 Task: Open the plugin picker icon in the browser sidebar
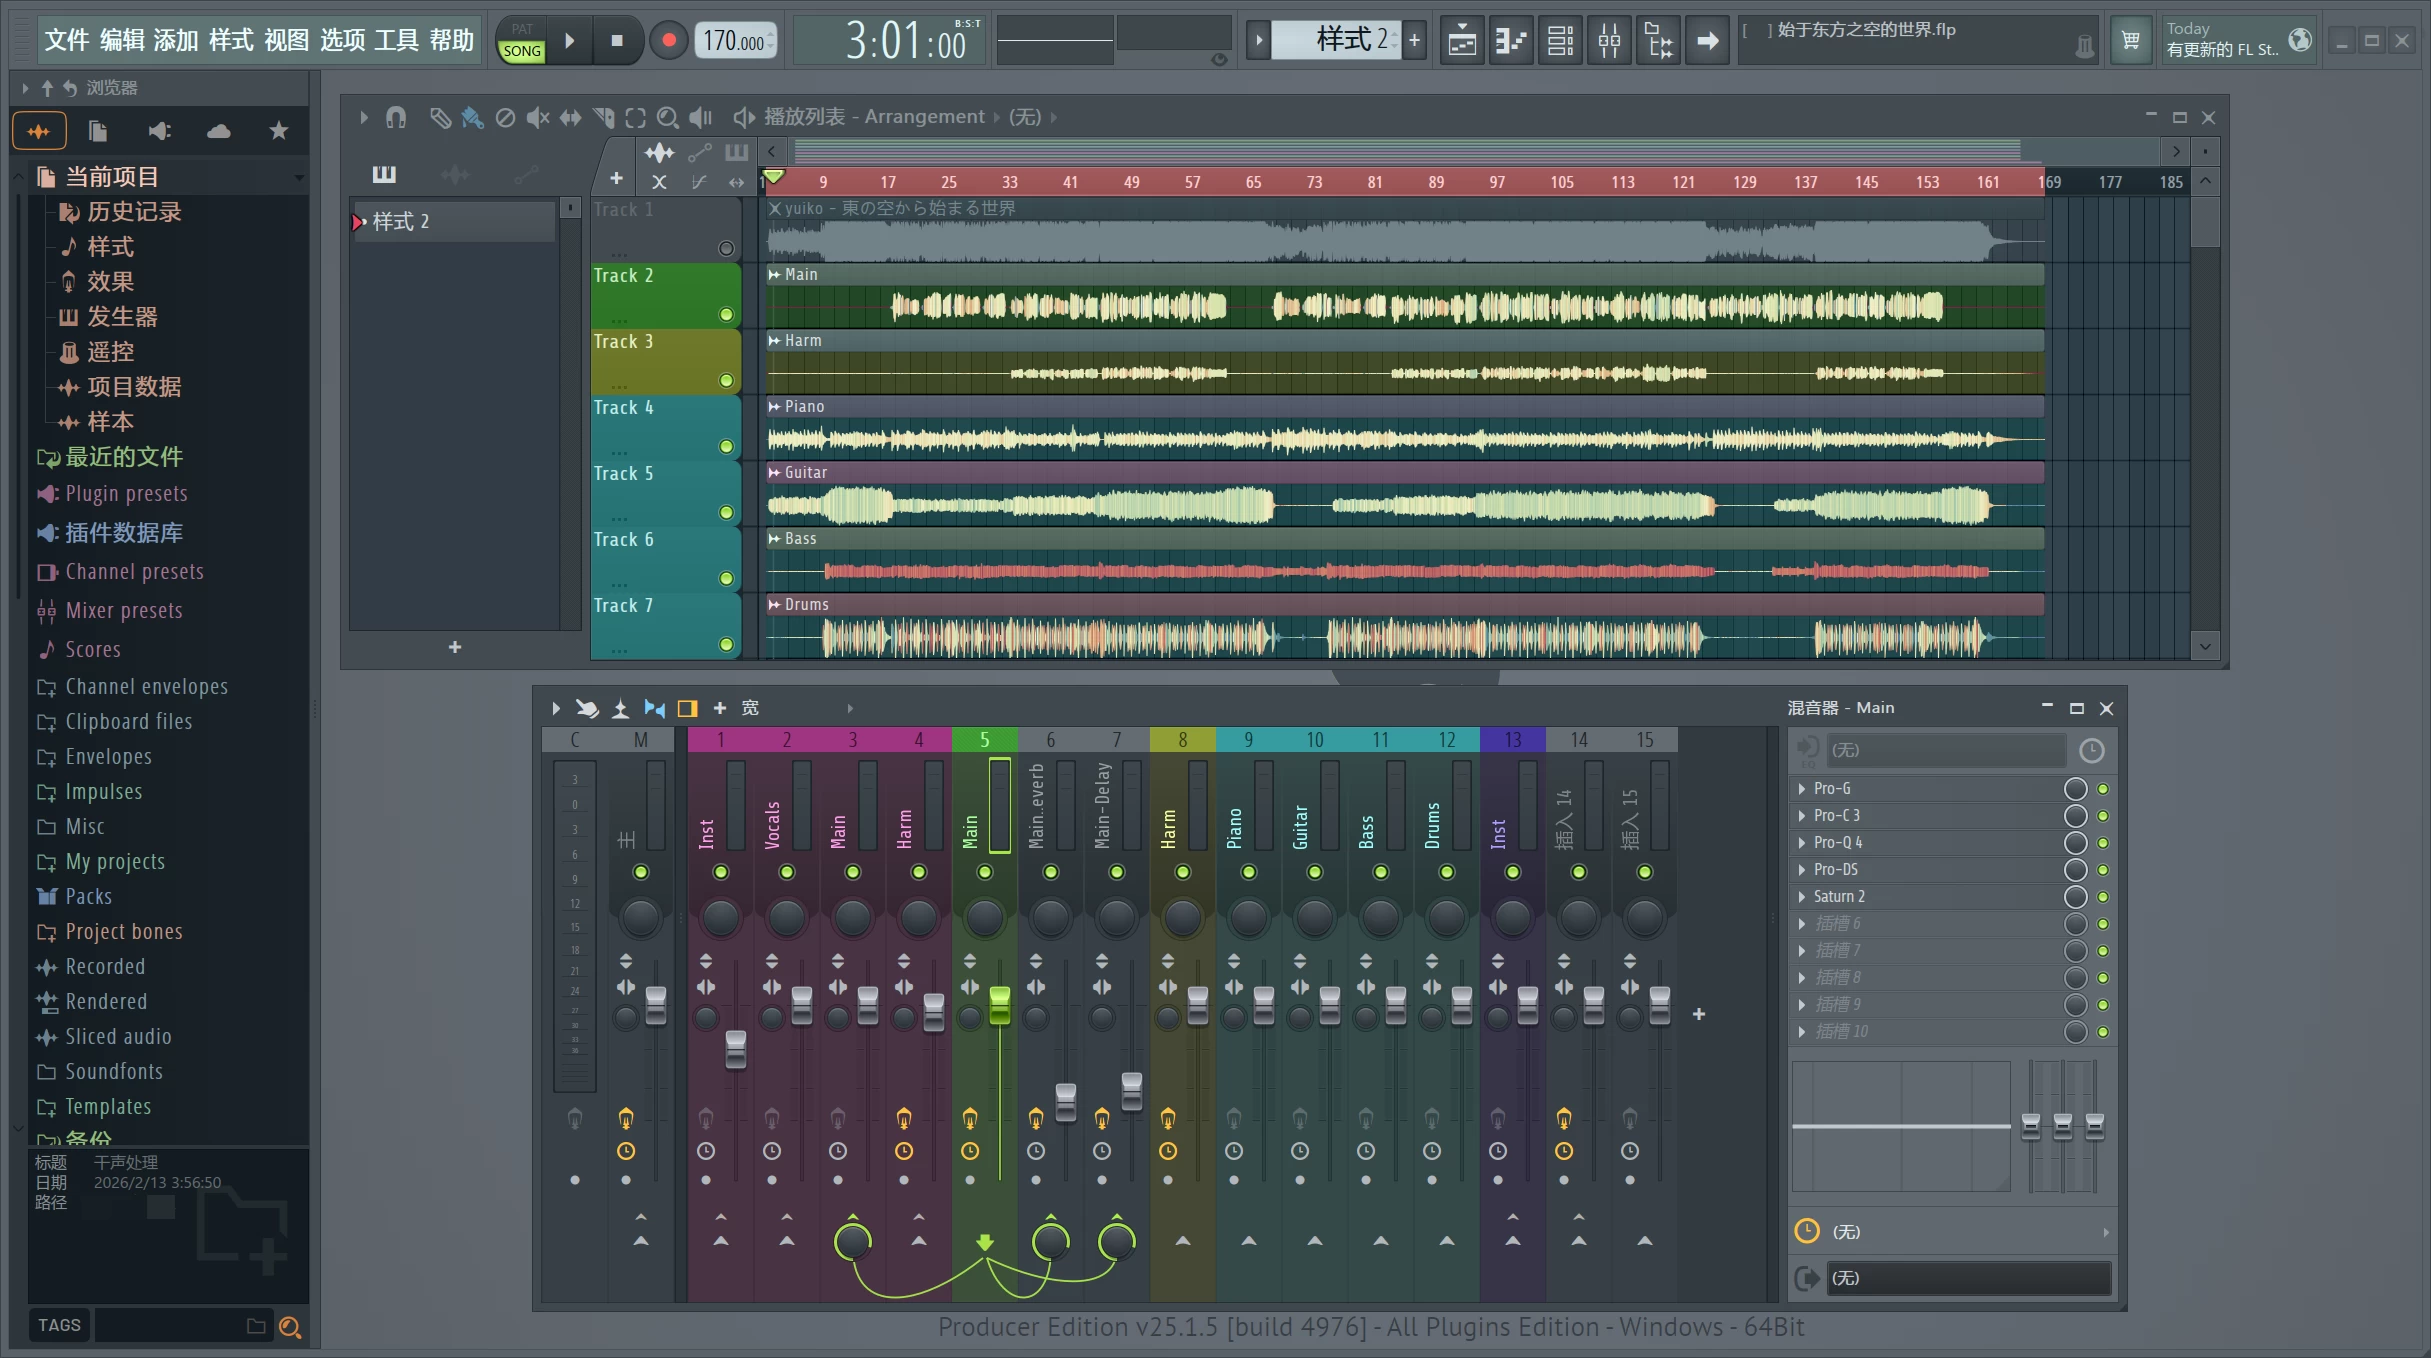[x=158, y=130]
